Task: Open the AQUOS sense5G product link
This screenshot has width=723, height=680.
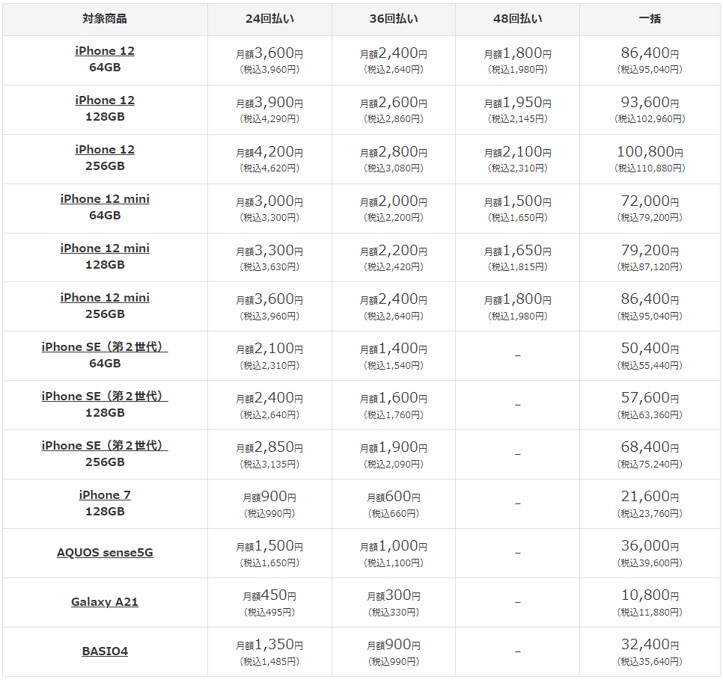Action: pos(105,552)
